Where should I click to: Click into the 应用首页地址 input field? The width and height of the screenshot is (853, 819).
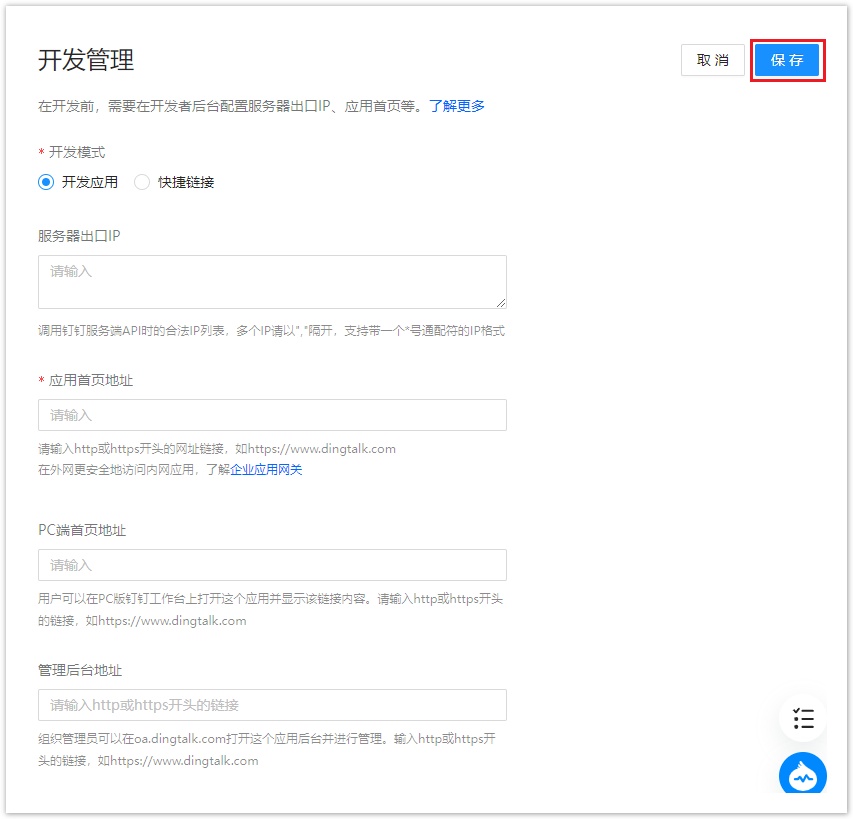point(272,415)
